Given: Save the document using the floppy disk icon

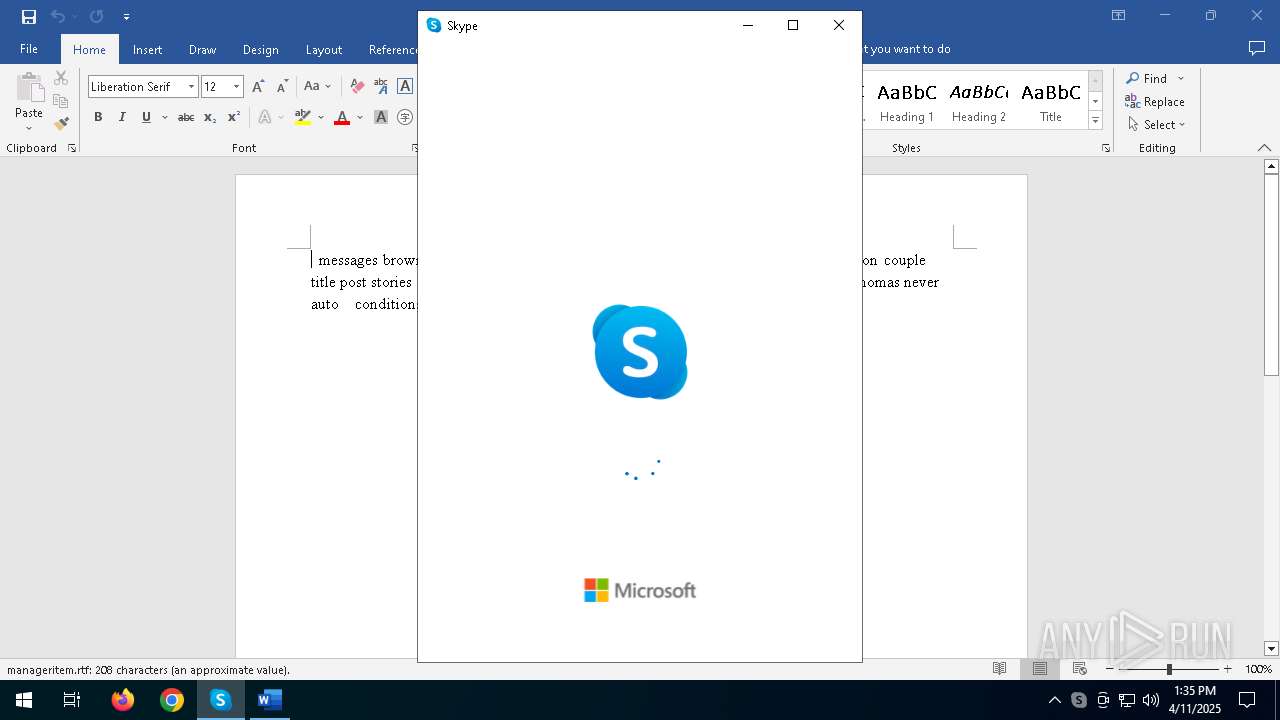Looking at the screenshot, I should (28, 16).
